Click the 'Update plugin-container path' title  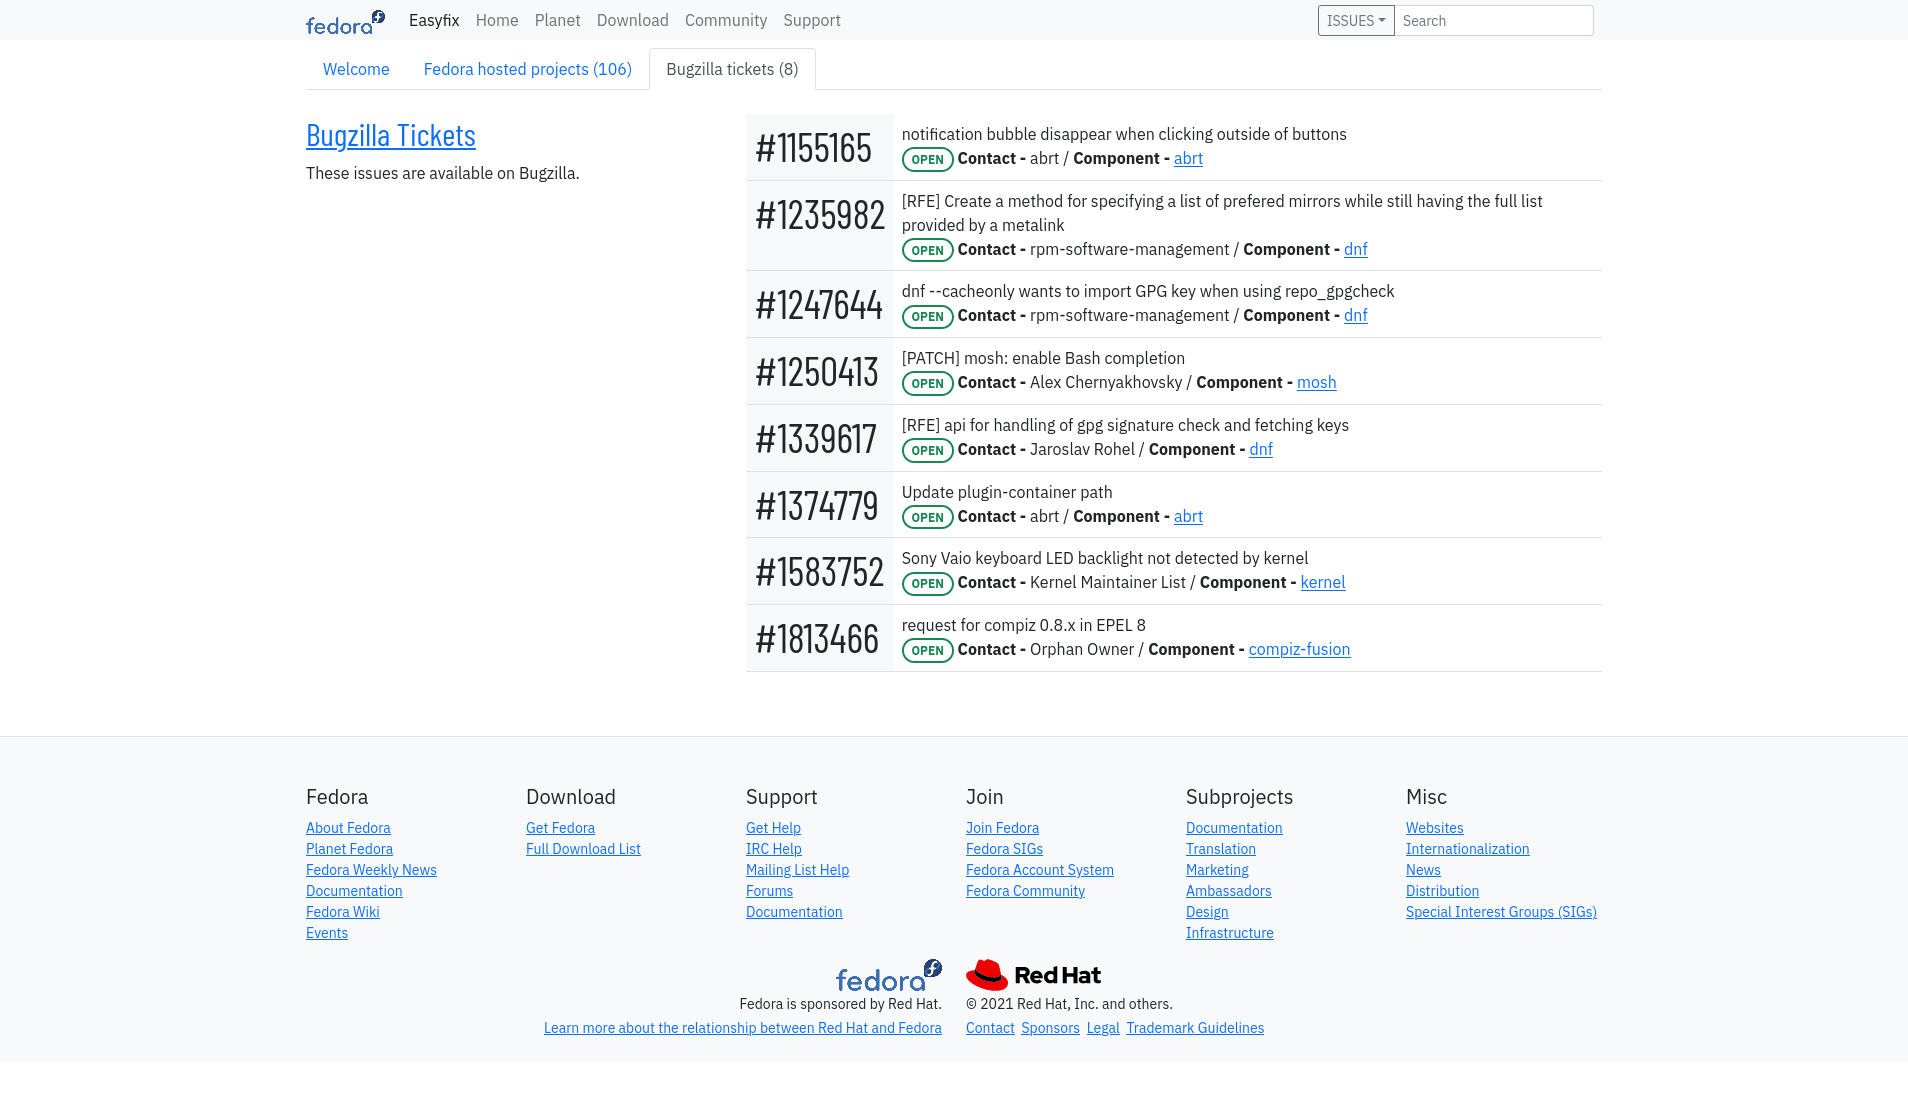pyautogui.click(x=1007, y=492)
